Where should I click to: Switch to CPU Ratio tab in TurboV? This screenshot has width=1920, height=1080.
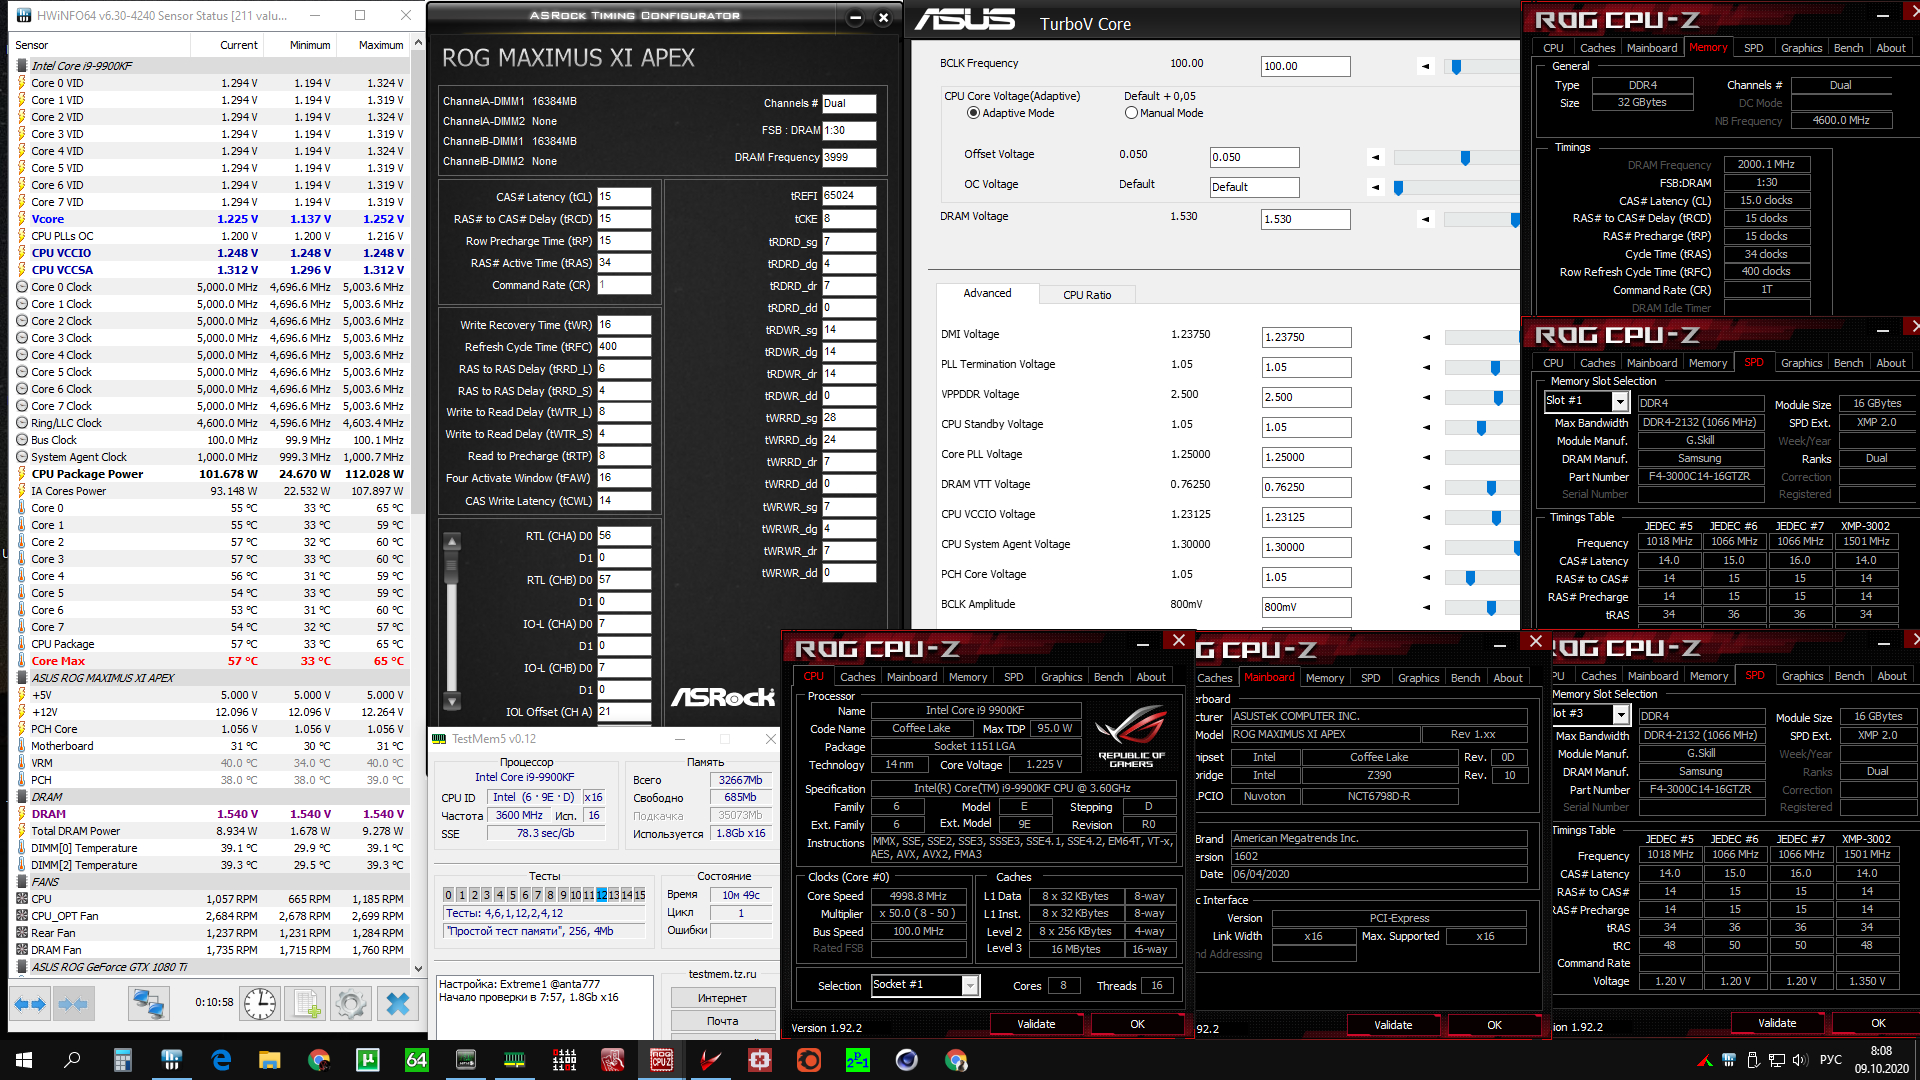pyautogui.click(x=1086, y=295)
